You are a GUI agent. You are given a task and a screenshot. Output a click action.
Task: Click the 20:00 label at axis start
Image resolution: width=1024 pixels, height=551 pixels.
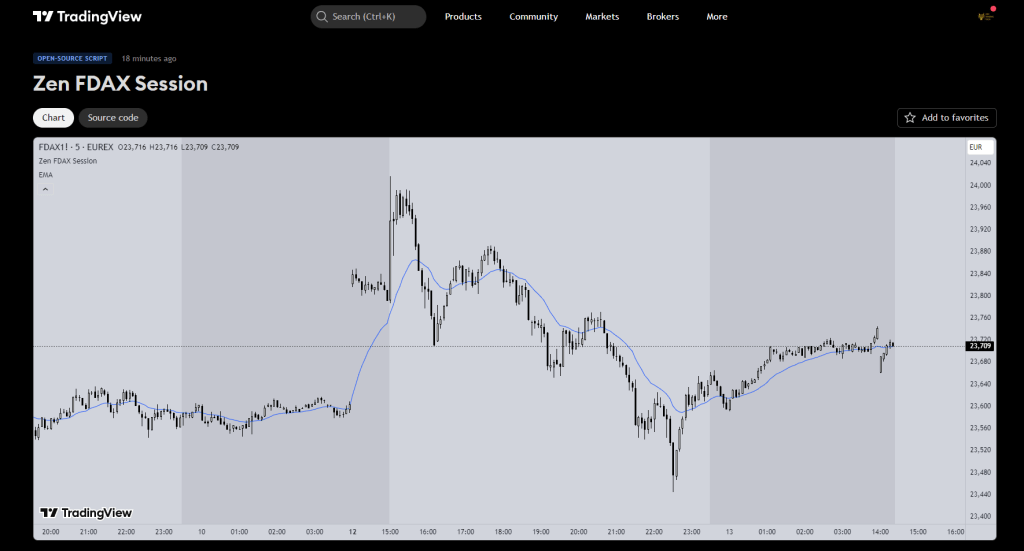tap(50, 531)
